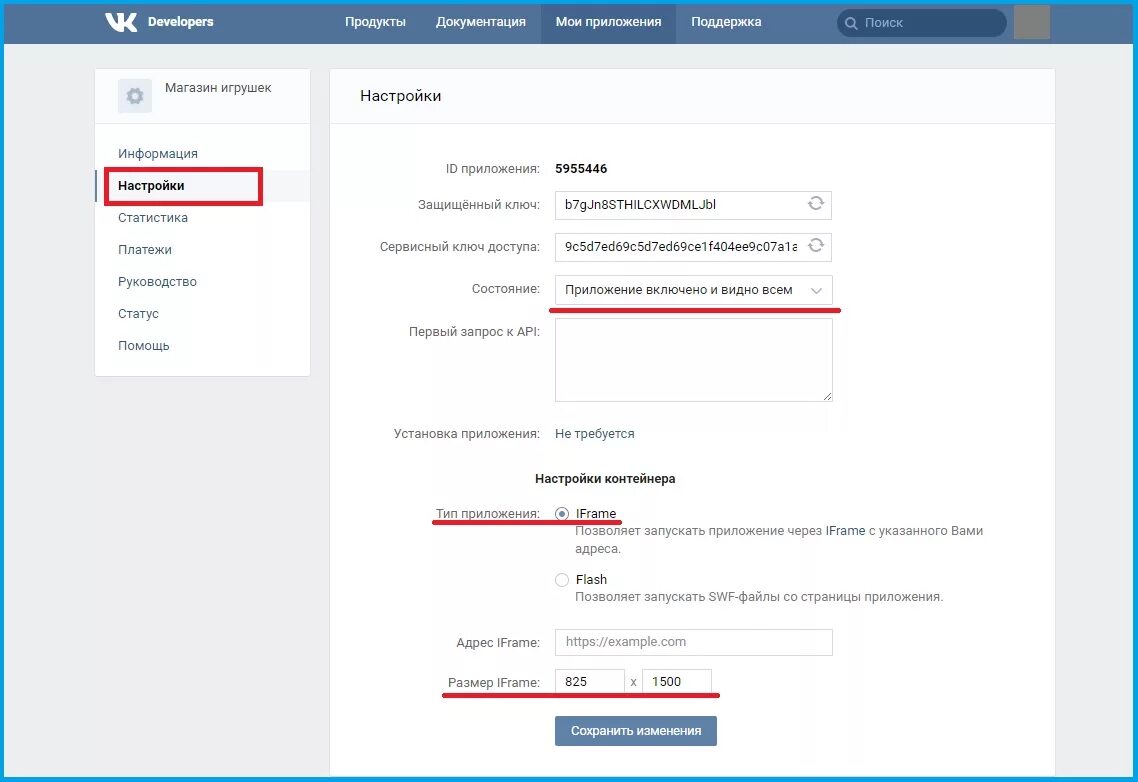Select the Flash application type

point(562,579)
